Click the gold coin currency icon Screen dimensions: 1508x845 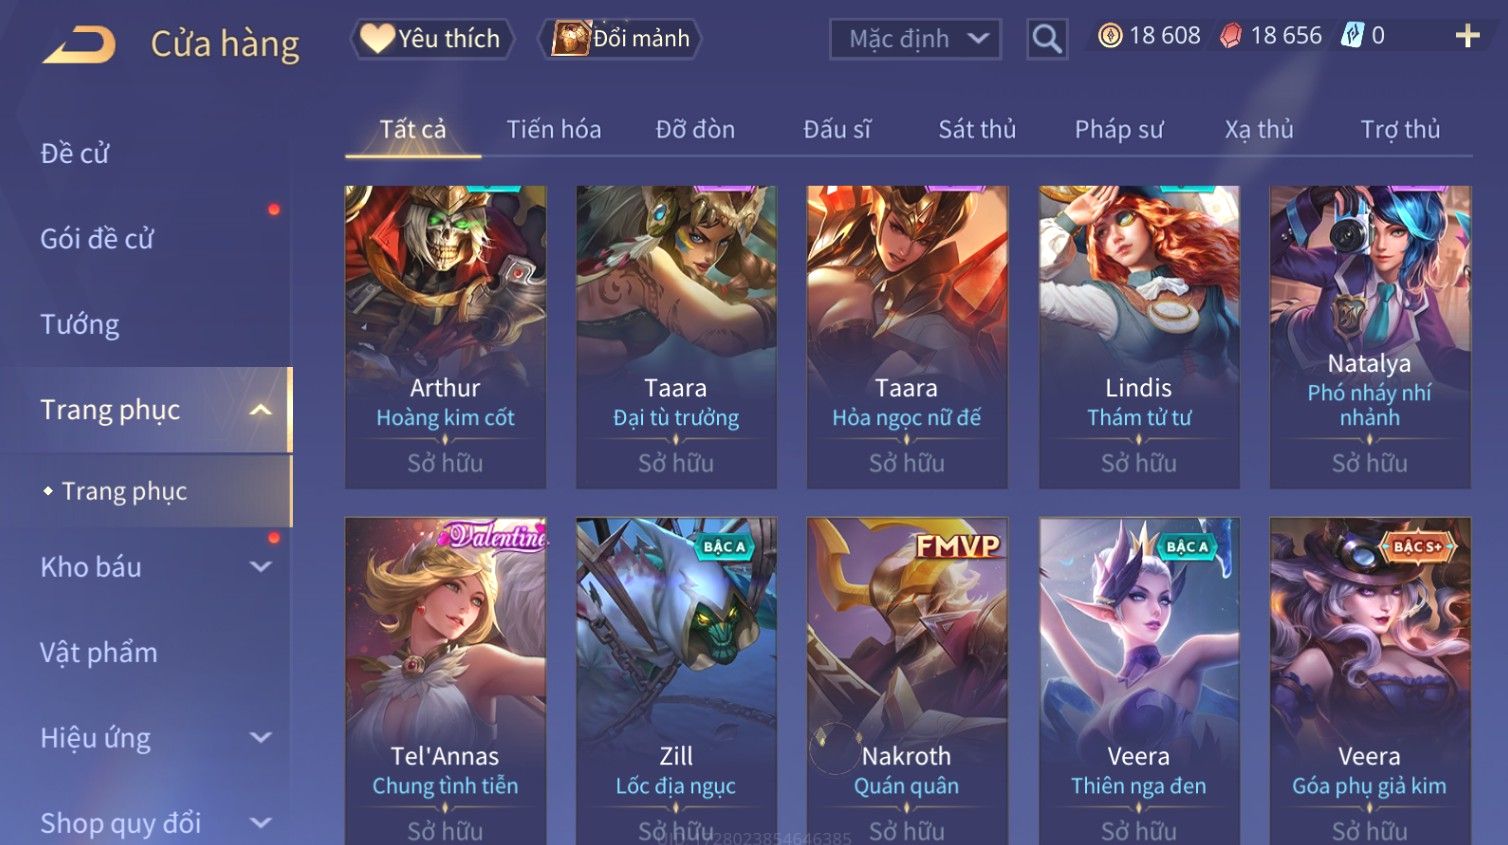click(x=1110, y=36)
